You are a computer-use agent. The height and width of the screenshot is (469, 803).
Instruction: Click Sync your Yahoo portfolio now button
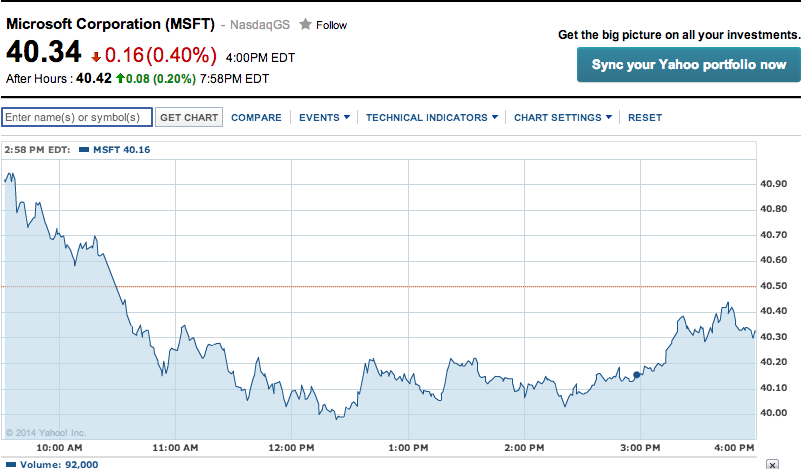(x=689, y=65)
